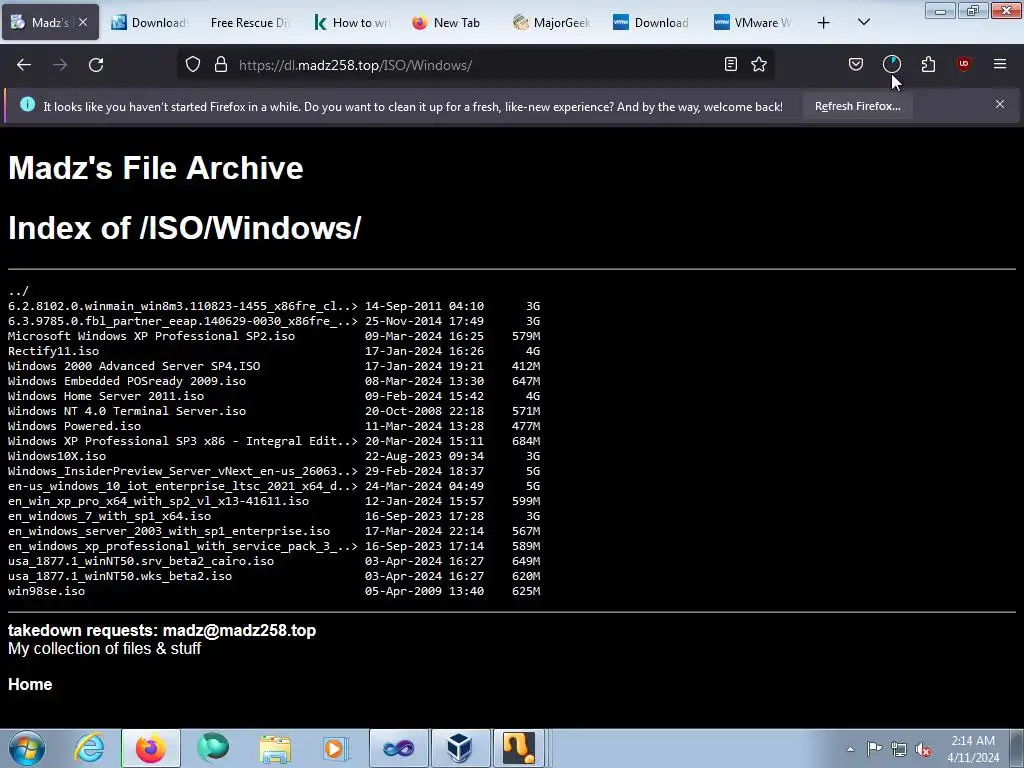Image resolution: width=1024 pixels, height=768 pixels.
Task: Download 6.3.9785.0 fbl_partner_eeap file
Action: click(183, 321)
